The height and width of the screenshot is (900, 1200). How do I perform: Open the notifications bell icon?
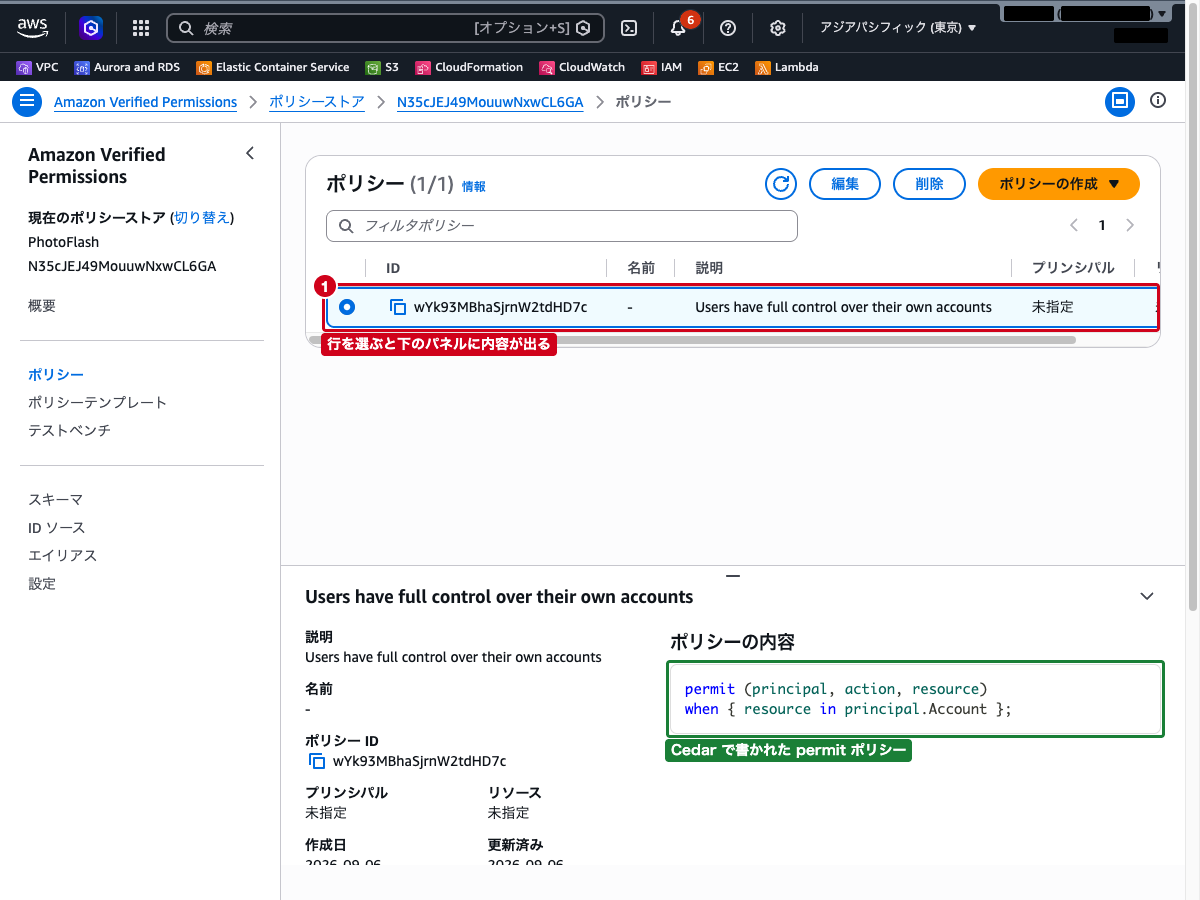tap(678, 28)
